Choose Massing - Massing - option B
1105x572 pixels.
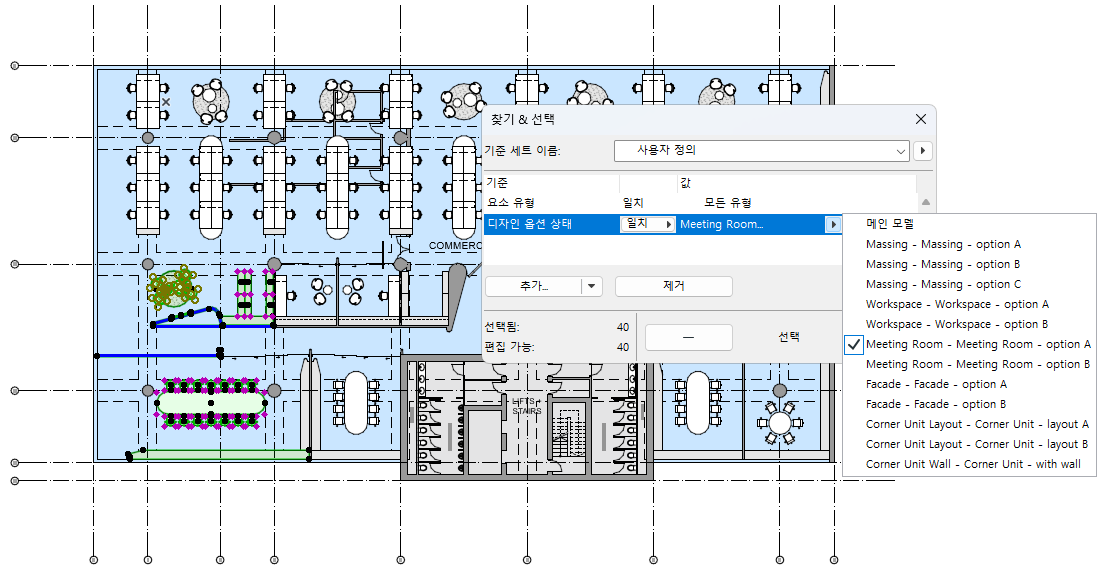pos(969,264)
